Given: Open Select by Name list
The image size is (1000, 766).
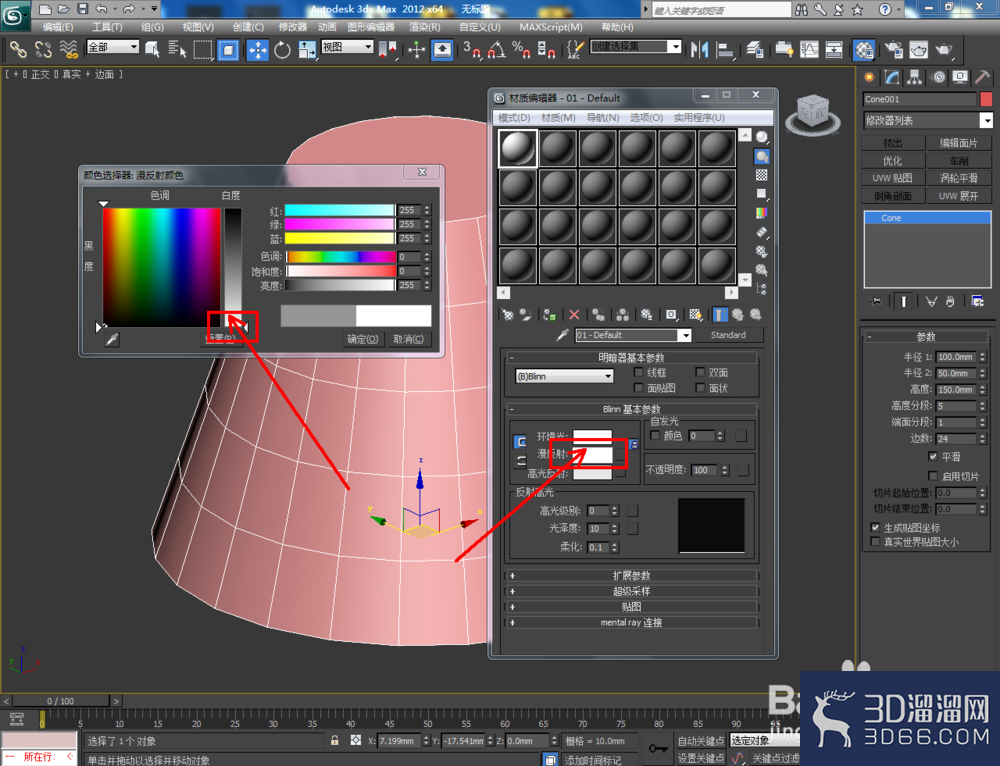Looking at the screenshot, I should coord(177,50).
